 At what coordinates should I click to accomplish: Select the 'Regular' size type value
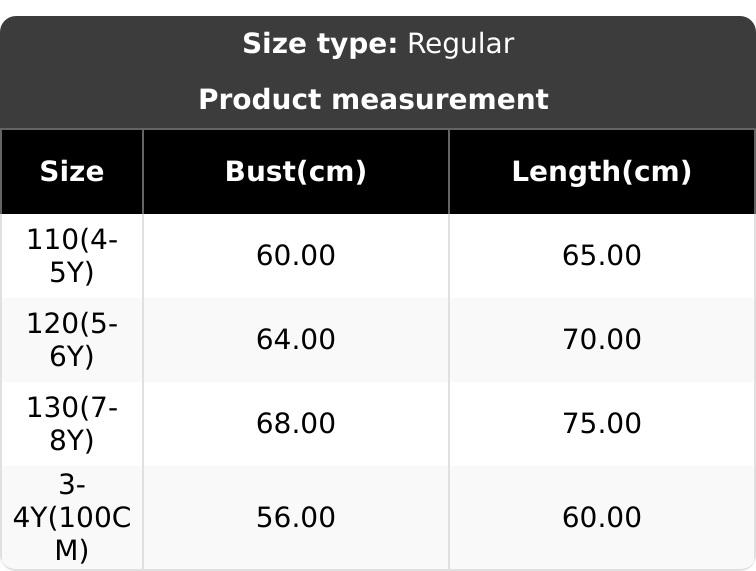461,44
